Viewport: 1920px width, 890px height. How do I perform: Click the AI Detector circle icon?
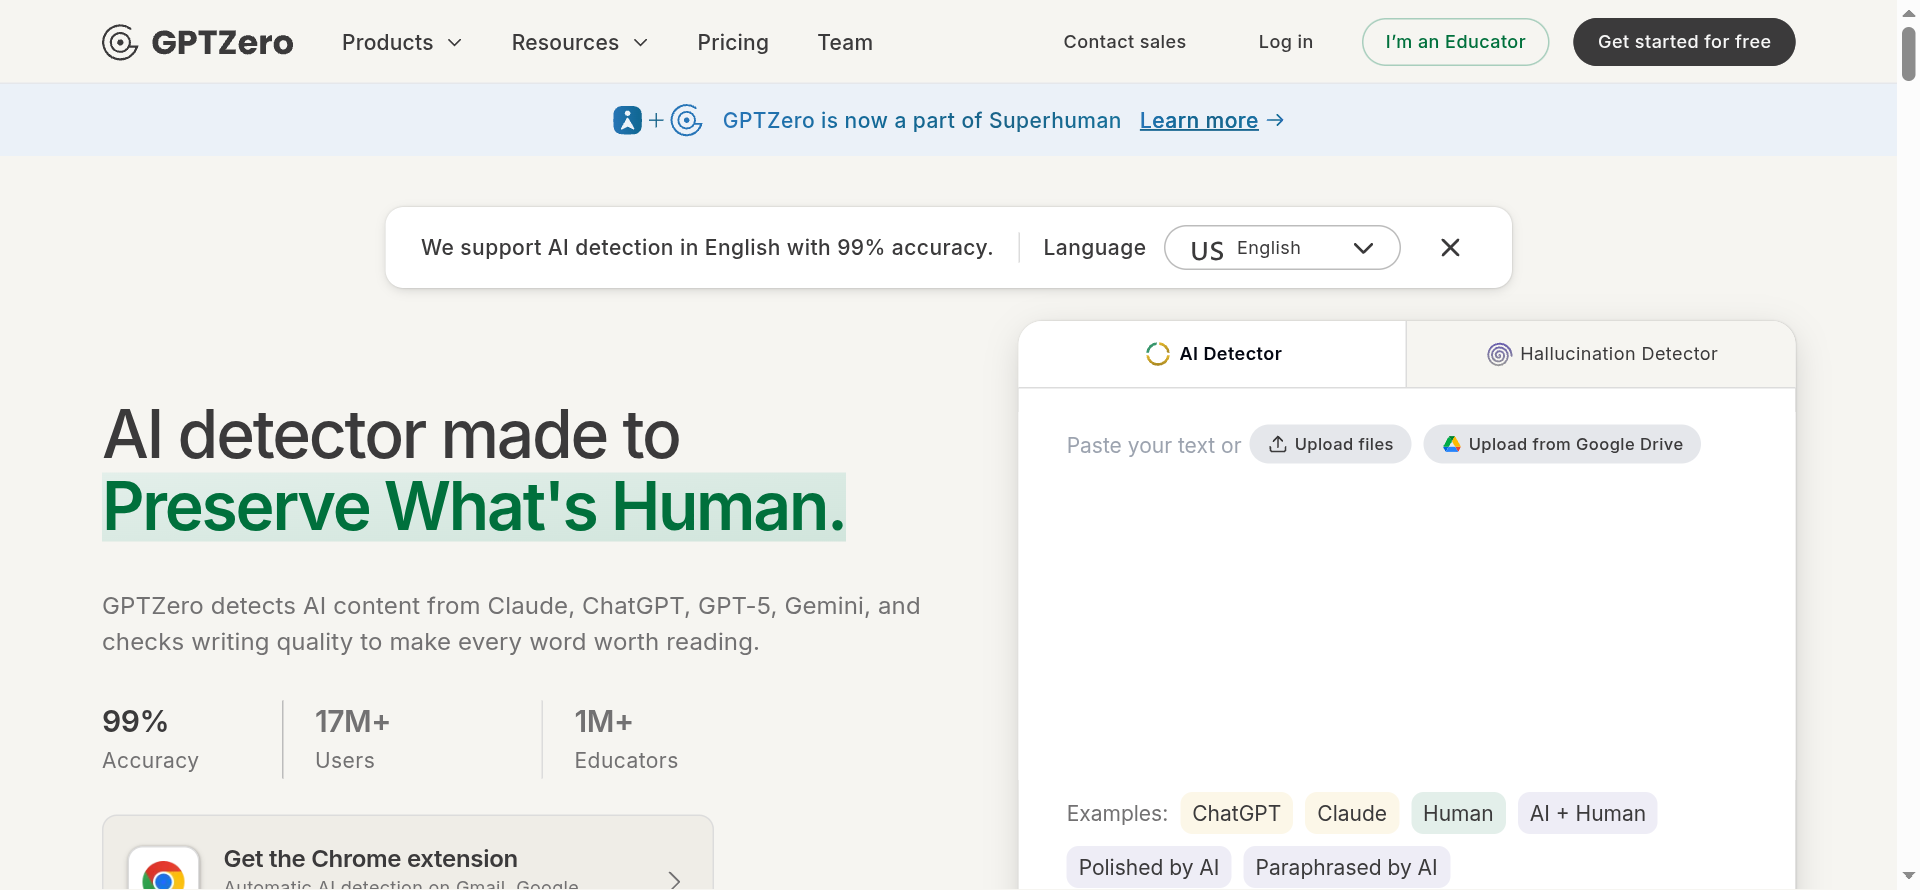tap(1158, 354)
